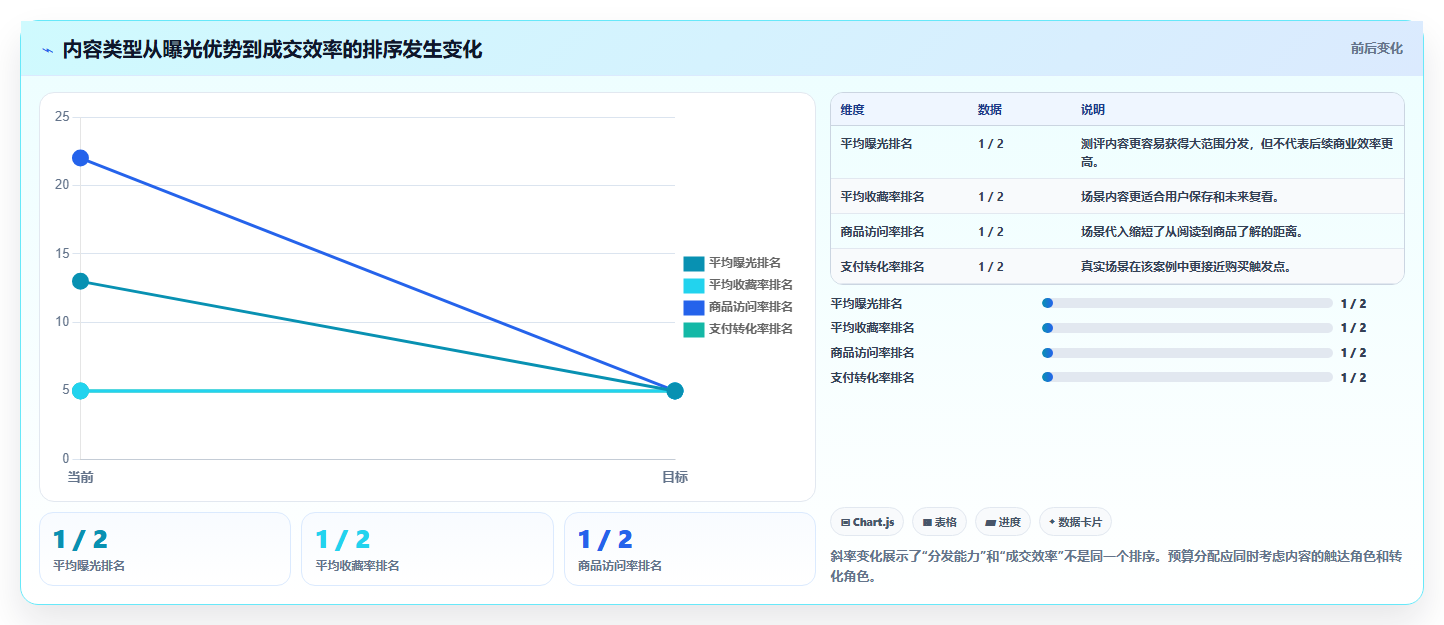1444x625 pixels.
Task: Click the 平均曝光排名 progress bar
Action: 1187,303
